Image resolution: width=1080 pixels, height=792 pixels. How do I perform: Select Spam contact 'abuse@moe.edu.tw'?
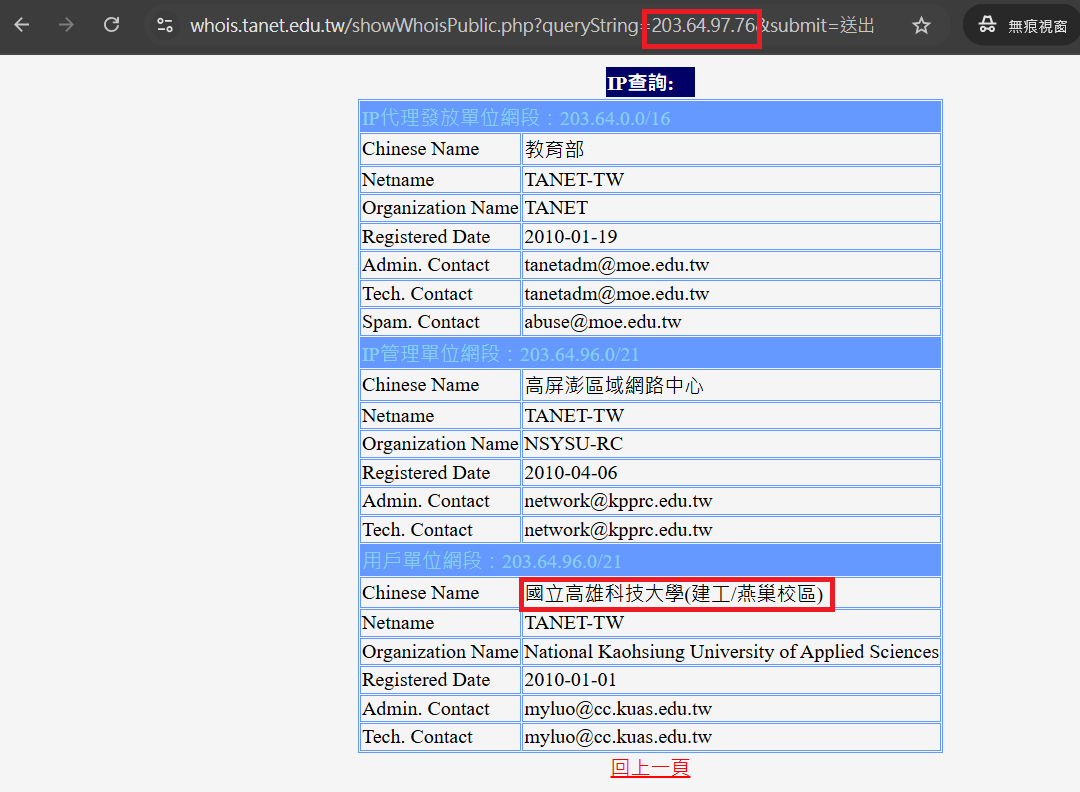(731, 322)
